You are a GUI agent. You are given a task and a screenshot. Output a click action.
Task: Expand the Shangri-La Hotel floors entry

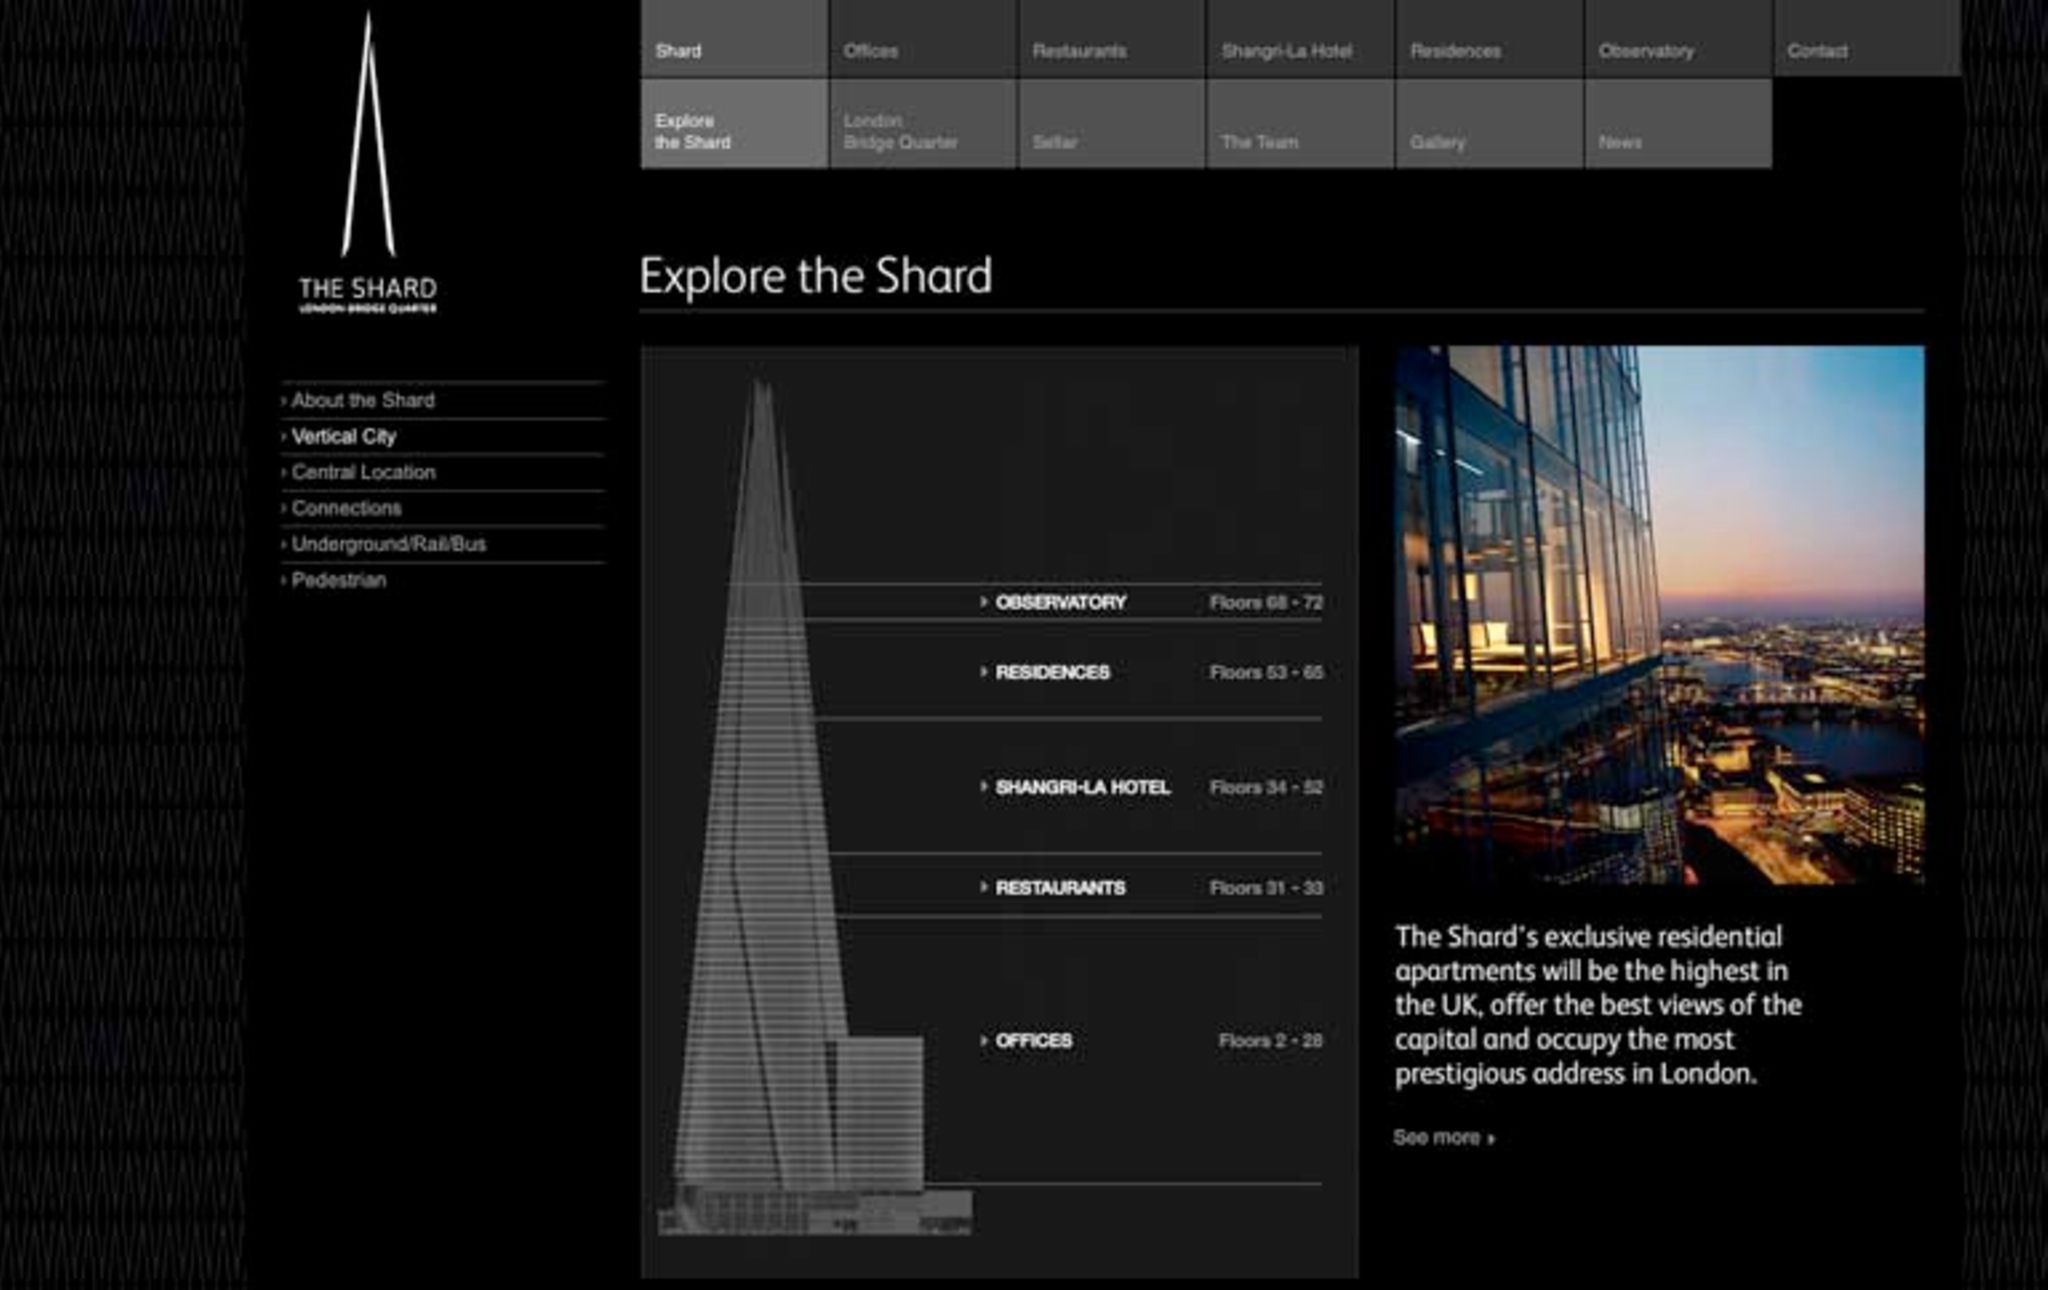pyautogui.click(x=1082, y=787)
